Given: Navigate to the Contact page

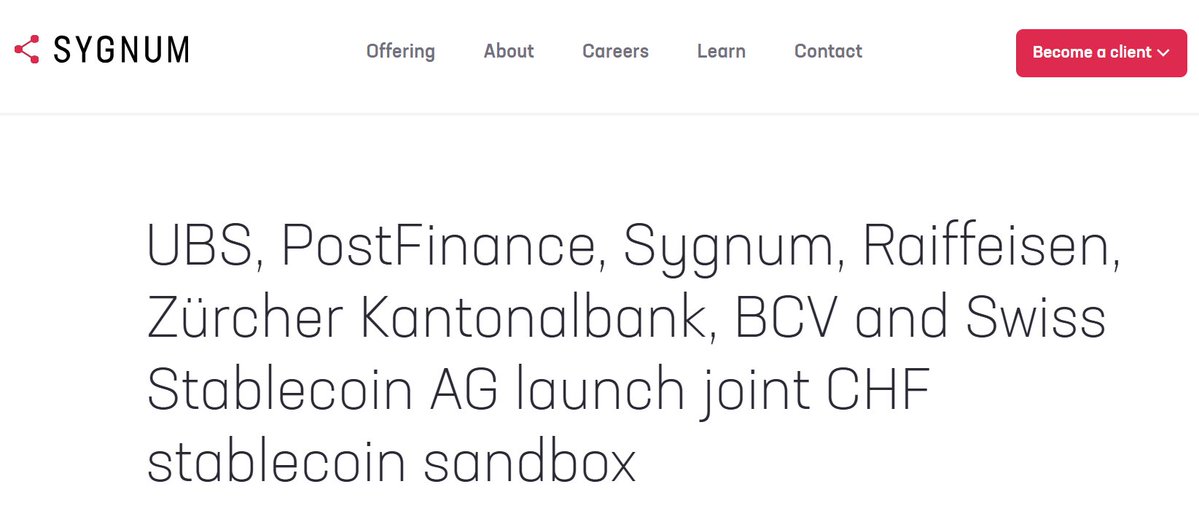Looking at the screenshot, I should (828, 51).
